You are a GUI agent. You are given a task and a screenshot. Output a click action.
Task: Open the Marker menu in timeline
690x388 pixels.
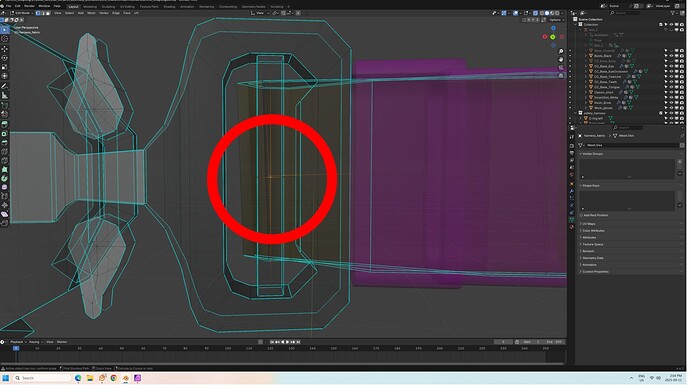(x=62, y=343)
